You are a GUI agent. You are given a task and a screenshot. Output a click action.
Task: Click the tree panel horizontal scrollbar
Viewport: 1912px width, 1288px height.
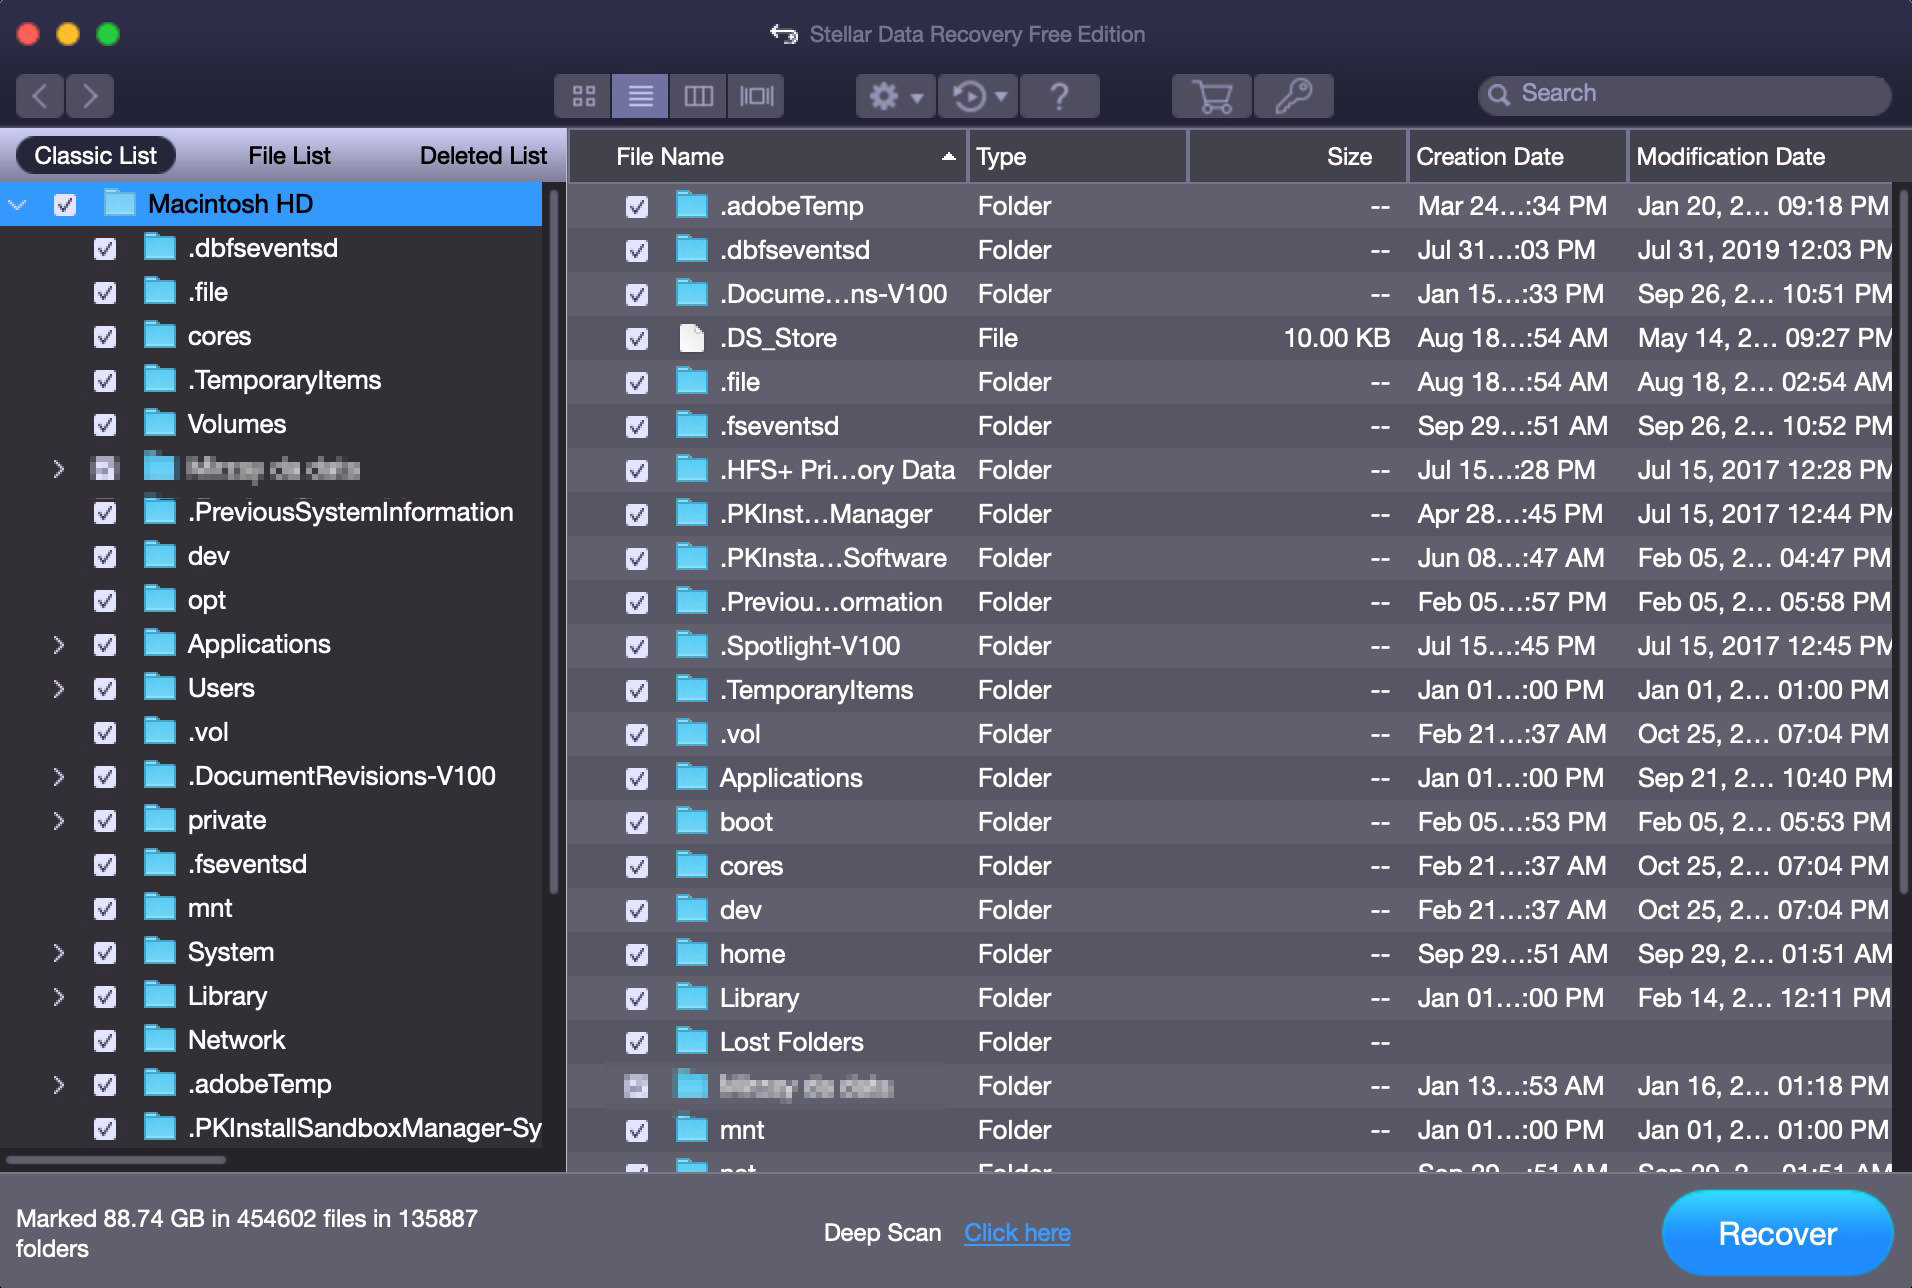[x=116, y=1160]
